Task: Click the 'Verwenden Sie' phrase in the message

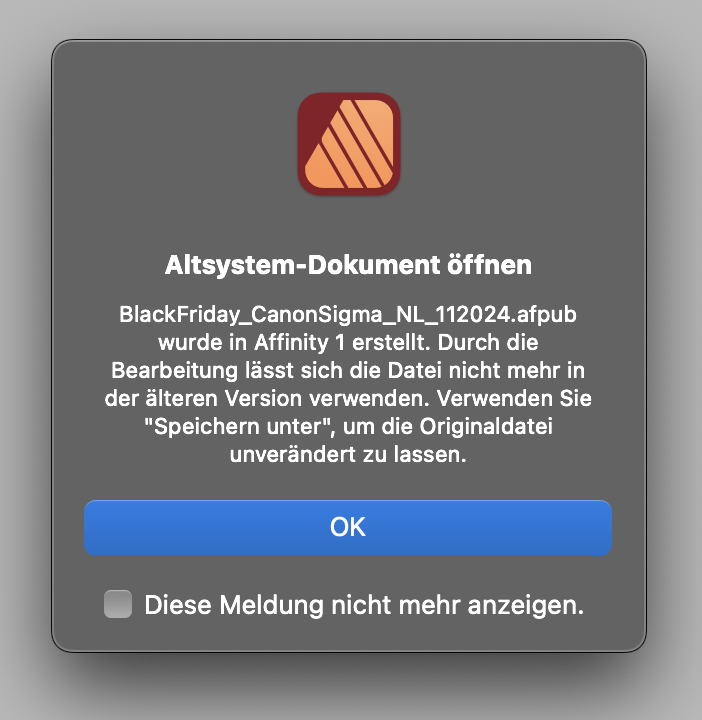Action: click(514, 399)
